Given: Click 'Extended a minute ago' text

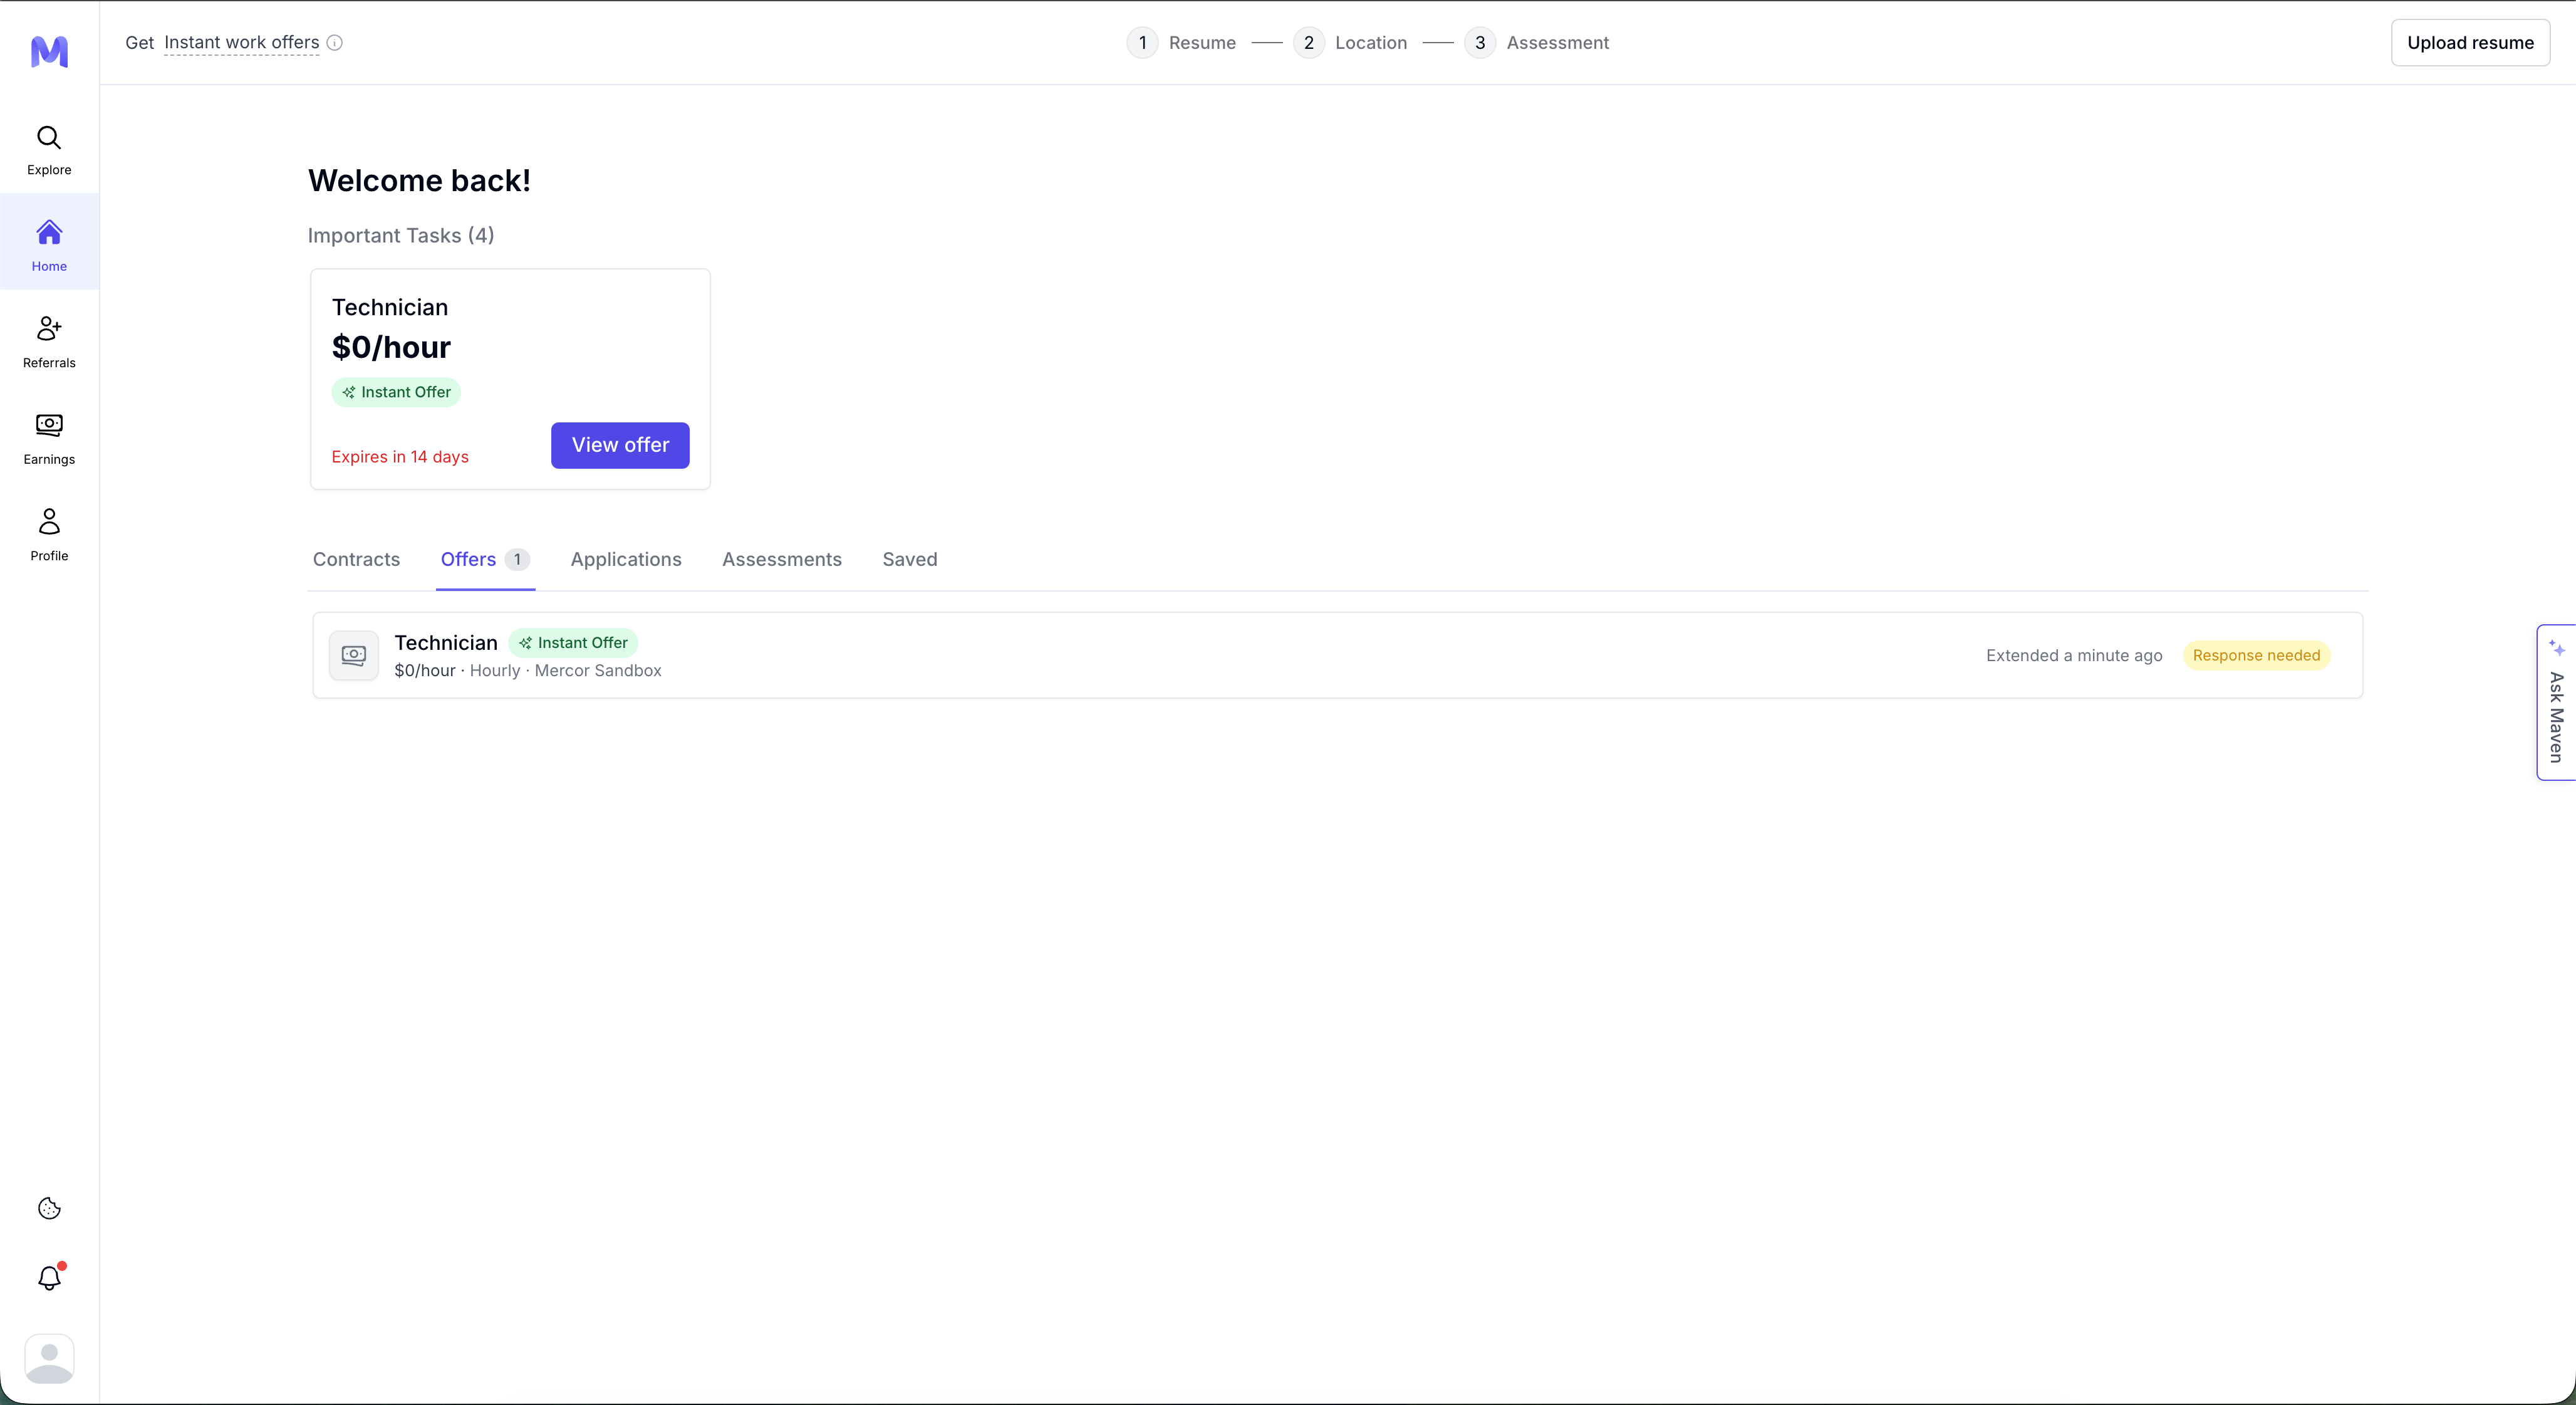Looking at the screenshot, I should pyautogui.click(x=2074, y=655).
